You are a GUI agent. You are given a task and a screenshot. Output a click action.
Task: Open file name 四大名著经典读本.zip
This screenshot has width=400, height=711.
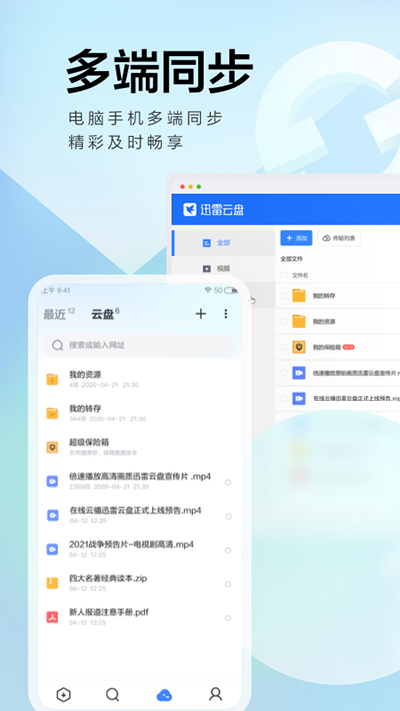(x=108, y=578)
